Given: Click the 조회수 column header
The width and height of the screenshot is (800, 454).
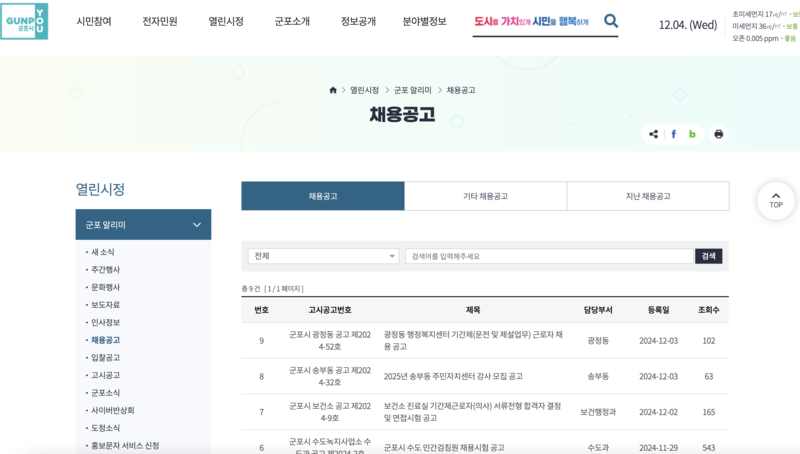Looking at the screenshot, I should (x=709, y=310).
